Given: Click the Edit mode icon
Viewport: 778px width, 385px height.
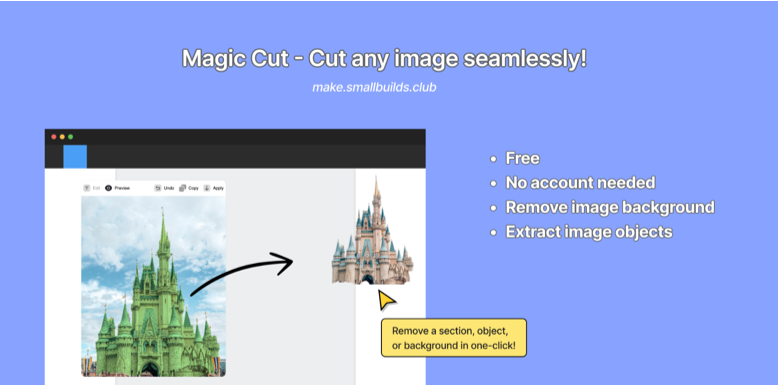Looking at the screenshot, I should tap(86, 188).
